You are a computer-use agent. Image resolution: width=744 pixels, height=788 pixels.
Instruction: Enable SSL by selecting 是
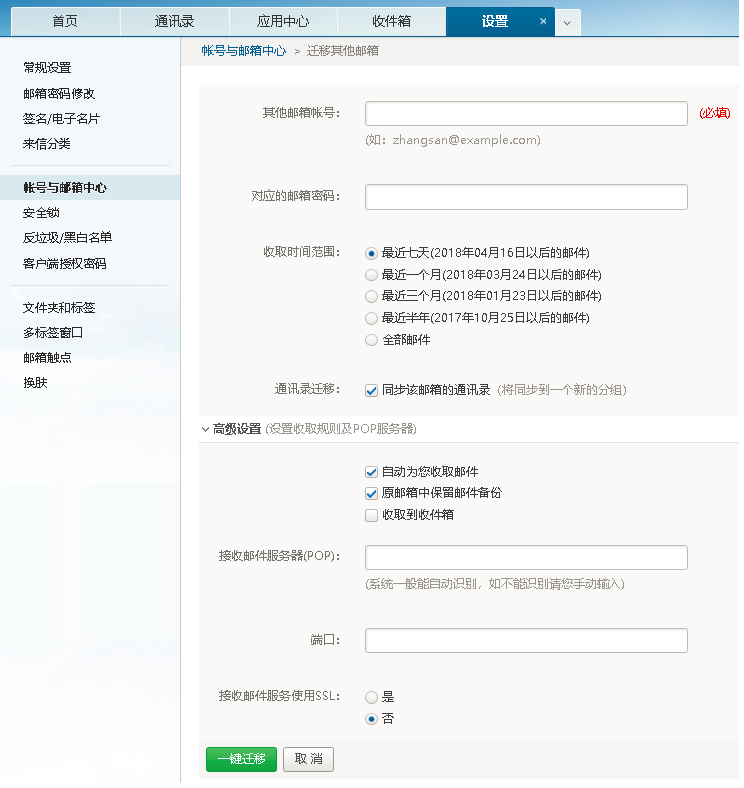pyautogui.click(x=372, y=697)
